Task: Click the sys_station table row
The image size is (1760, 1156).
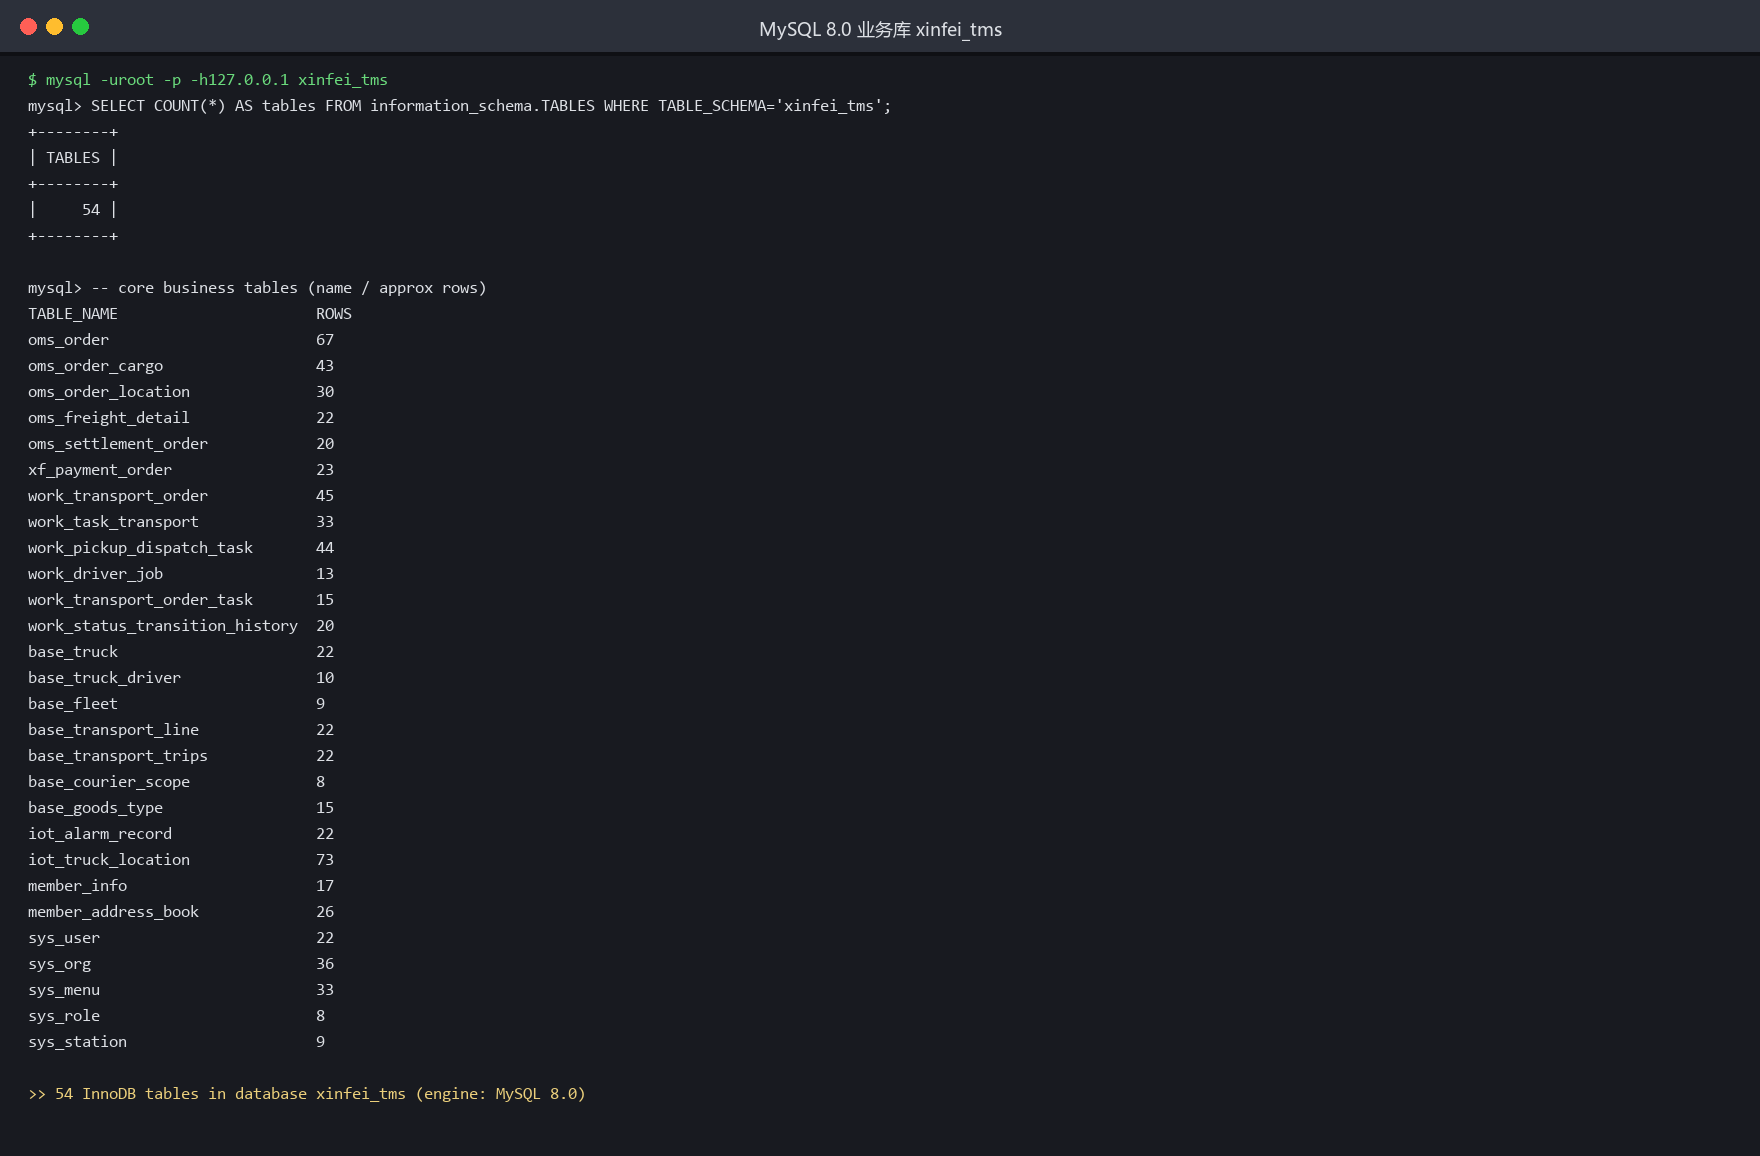Action: click(177, 1042)
